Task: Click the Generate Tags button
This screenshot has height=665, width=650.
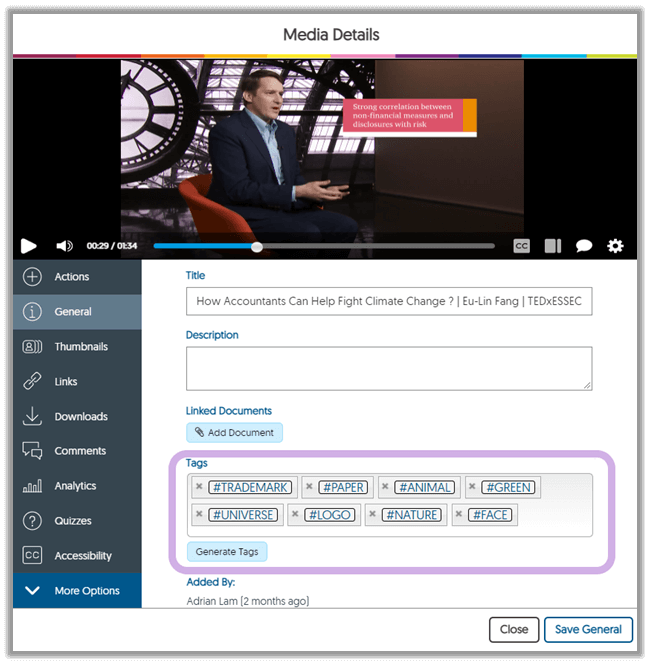Action: click(227, 552)
